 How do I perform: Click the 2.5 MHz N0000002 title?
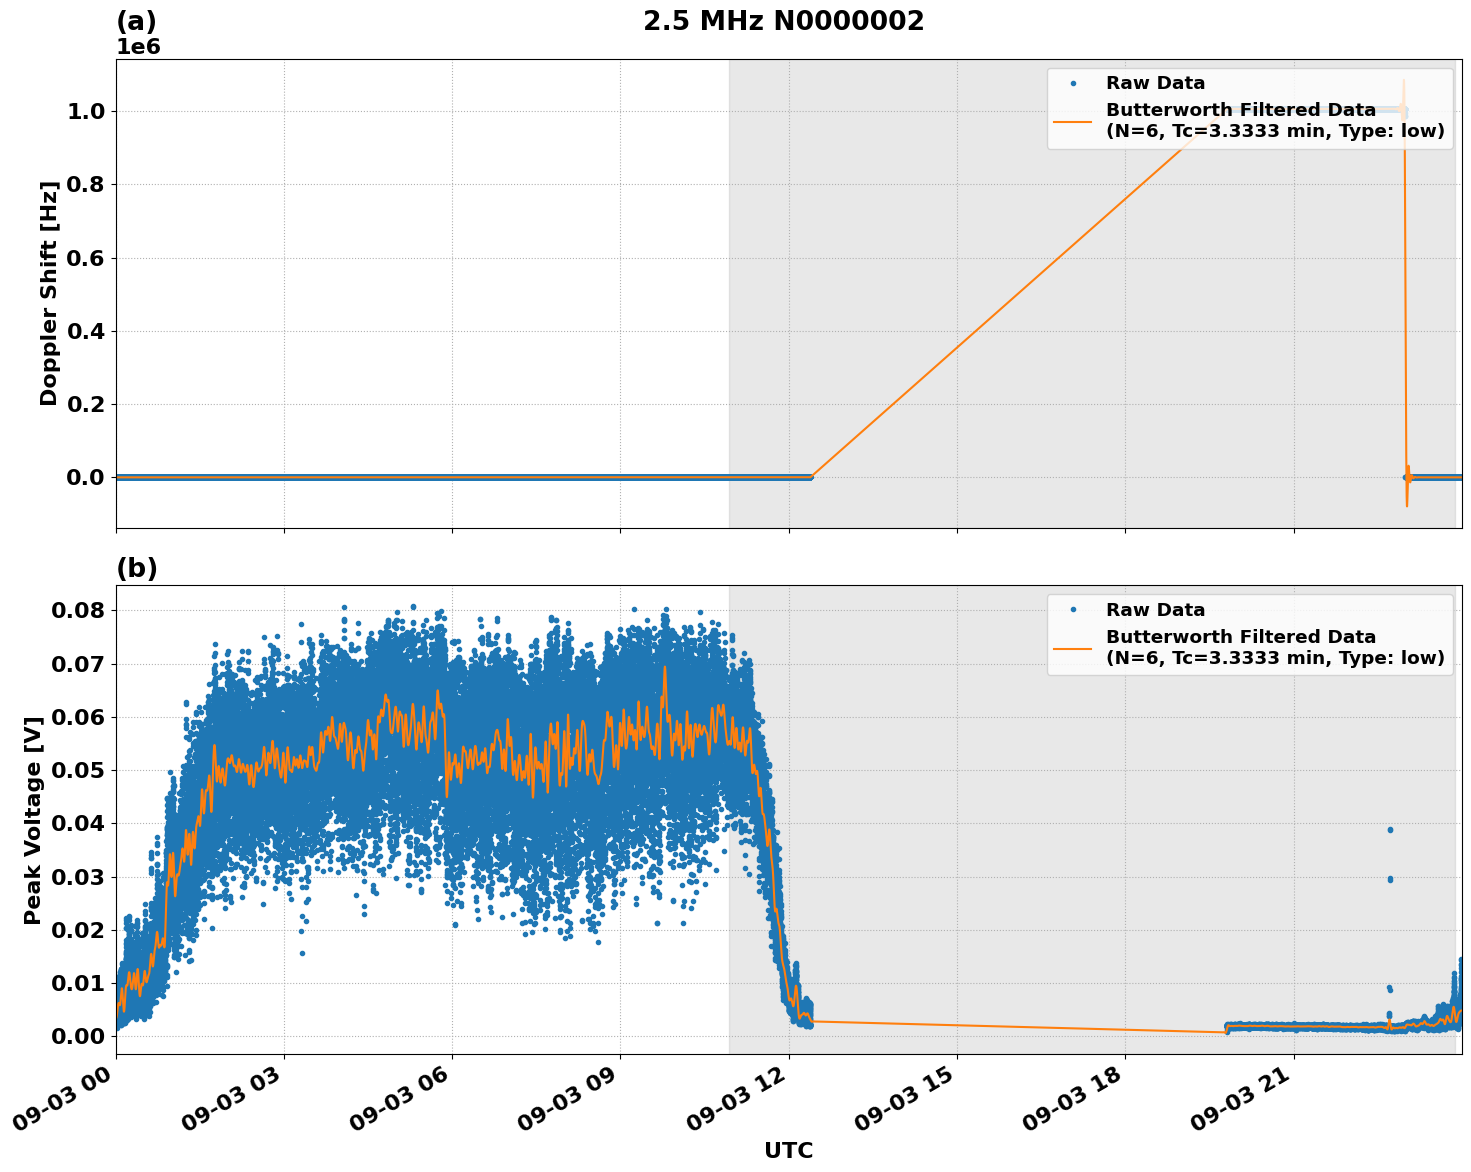click(x=785, y=20)
